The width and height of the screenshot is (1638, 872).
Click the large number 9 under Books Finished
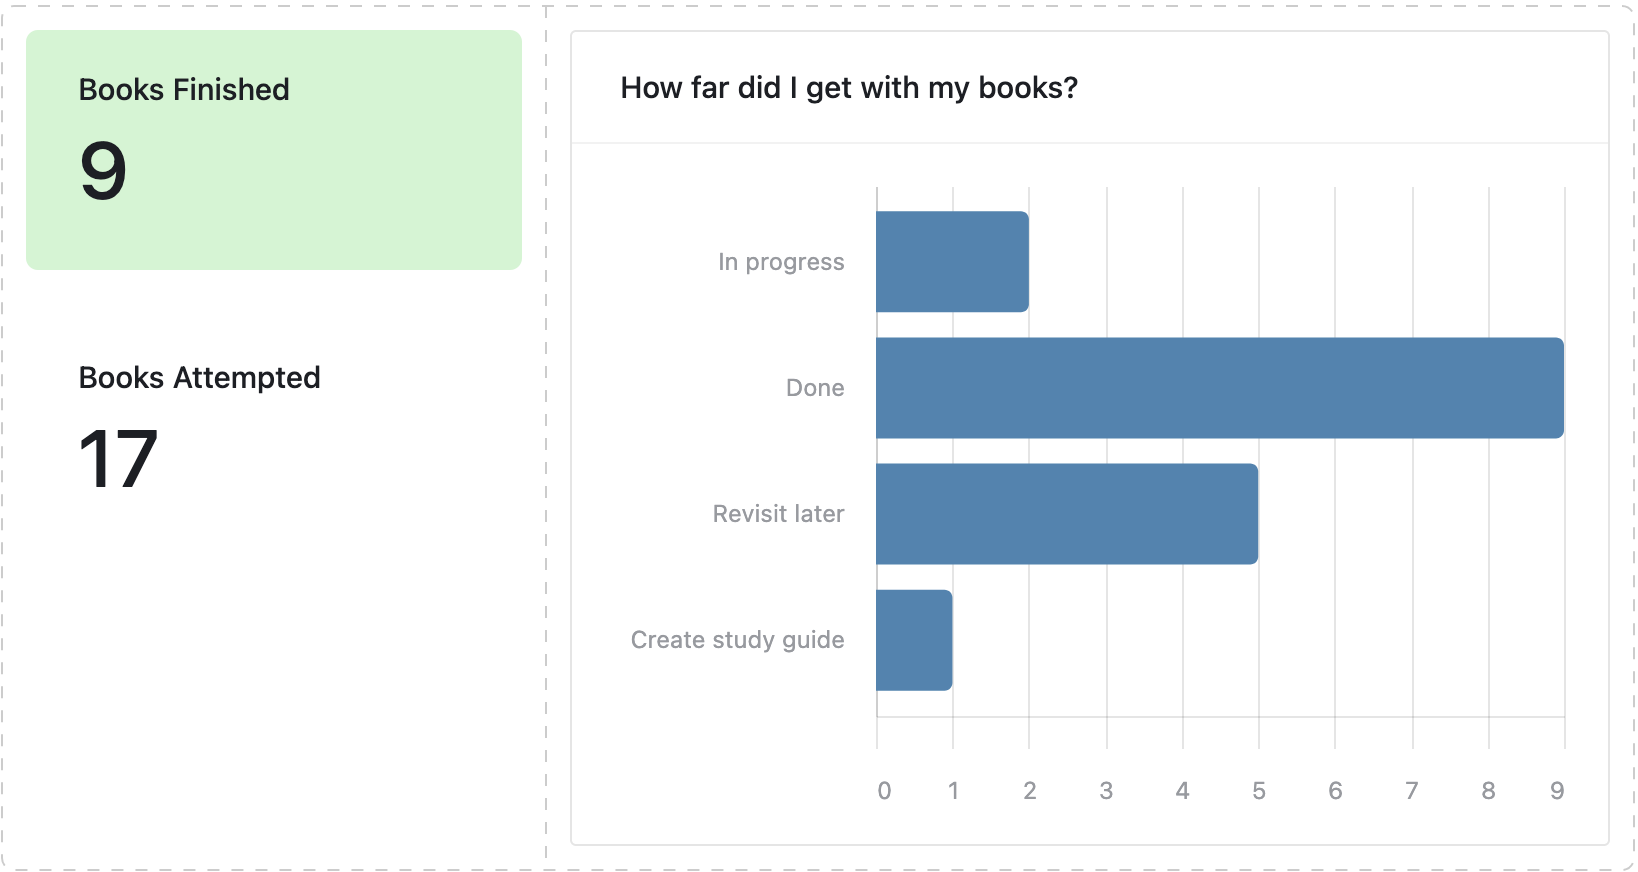(103, 171)
